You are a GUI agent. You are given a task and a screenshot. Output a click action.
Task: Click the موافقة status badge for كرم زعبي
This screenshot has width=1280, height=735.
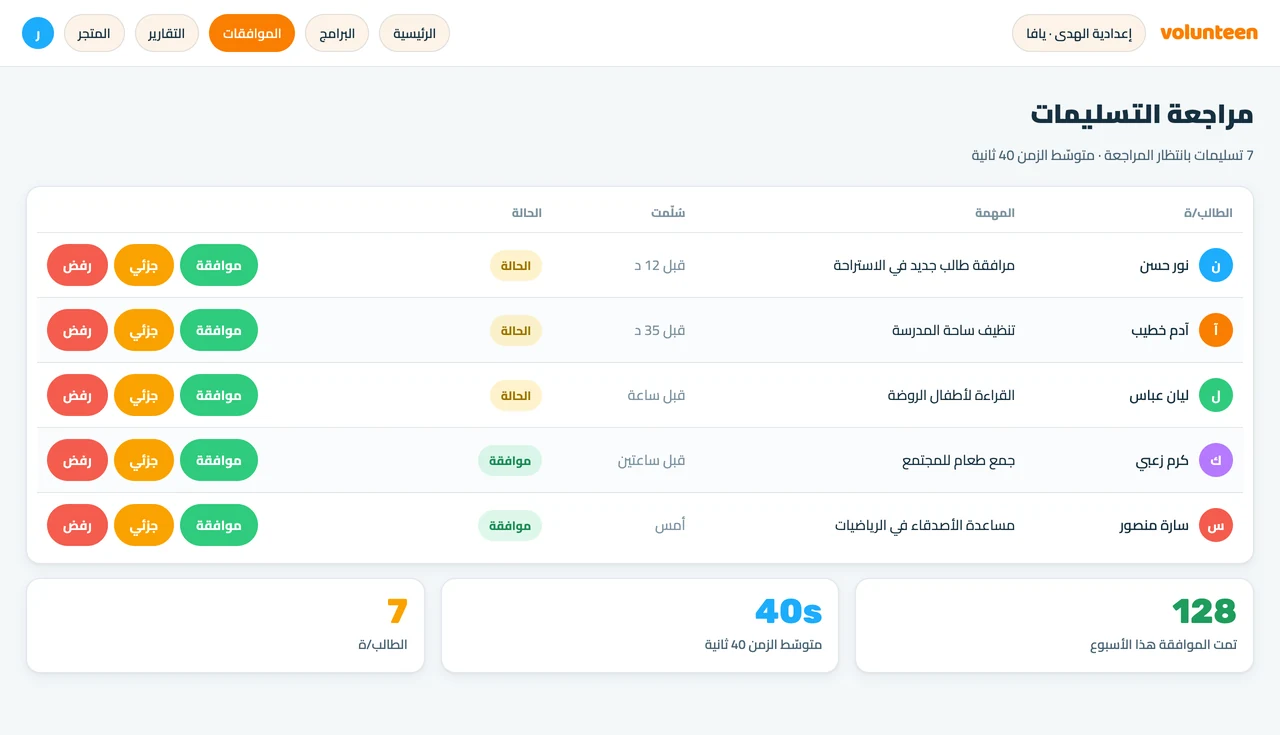click(510, 460)
